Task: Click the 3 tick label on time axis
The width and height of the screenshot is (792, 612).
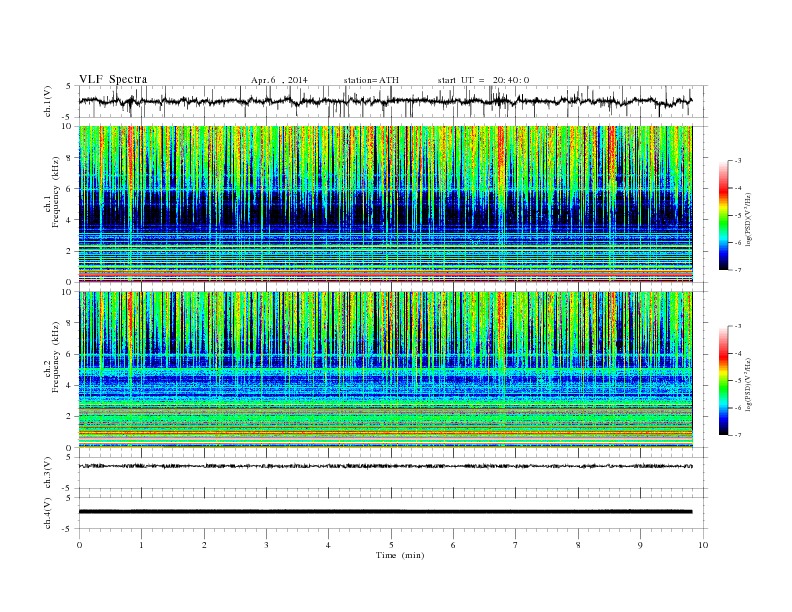Action: [266, 545]
